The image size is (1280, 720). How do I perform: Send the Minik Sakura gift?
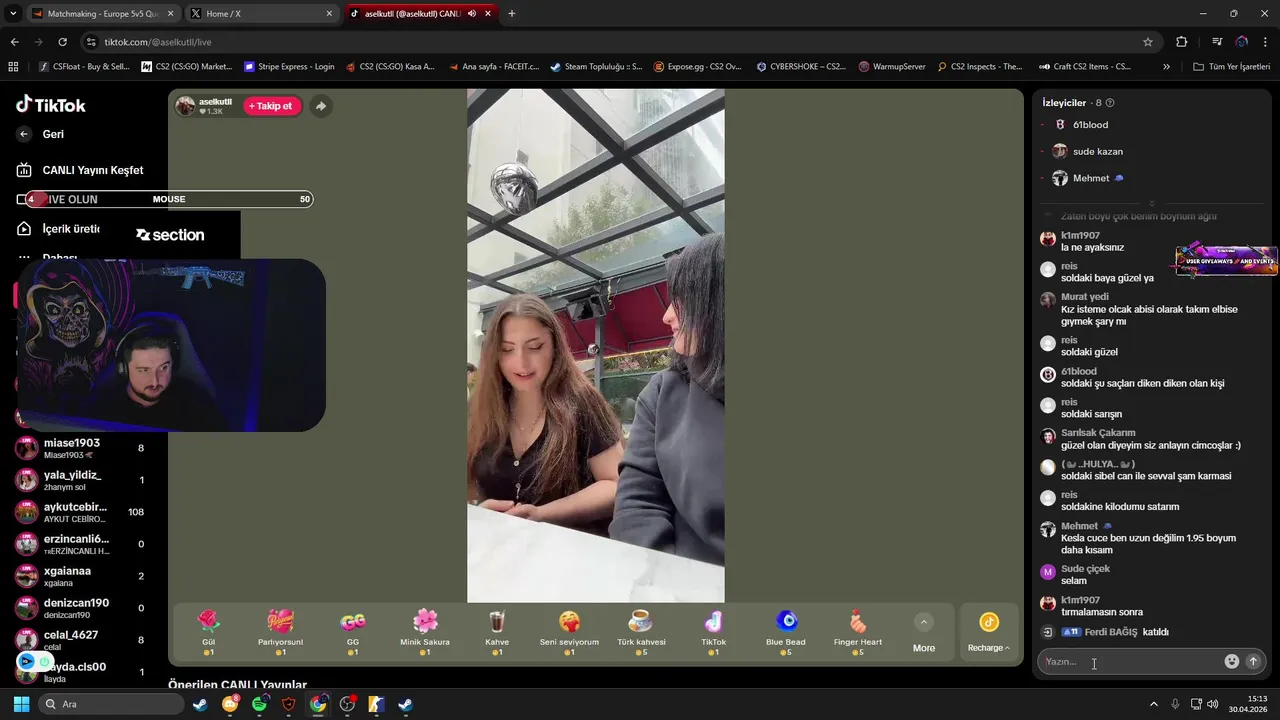coord(425,632)
